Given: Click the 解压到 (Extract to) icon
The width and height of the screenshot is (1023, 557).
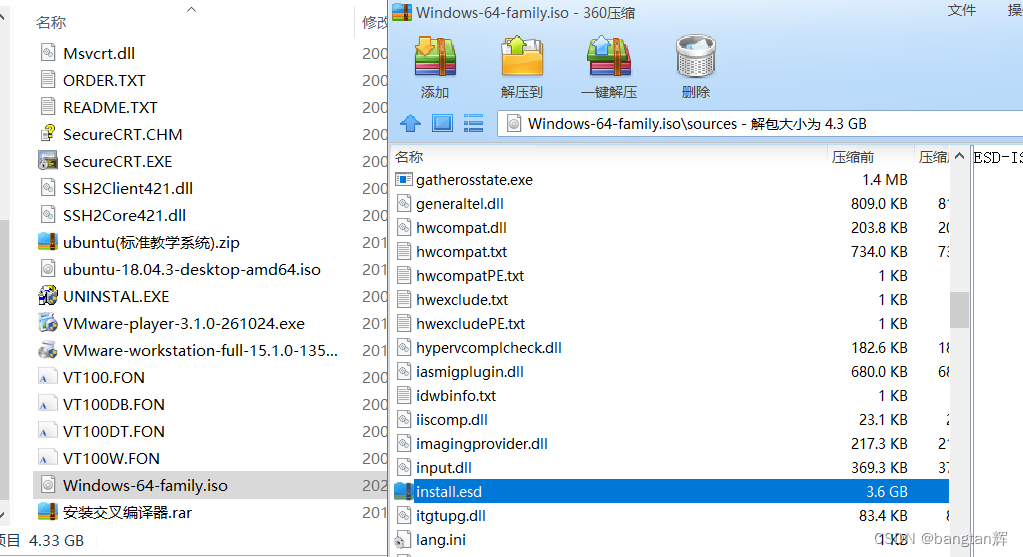Looking at the screenshot, I should point(522,57).
